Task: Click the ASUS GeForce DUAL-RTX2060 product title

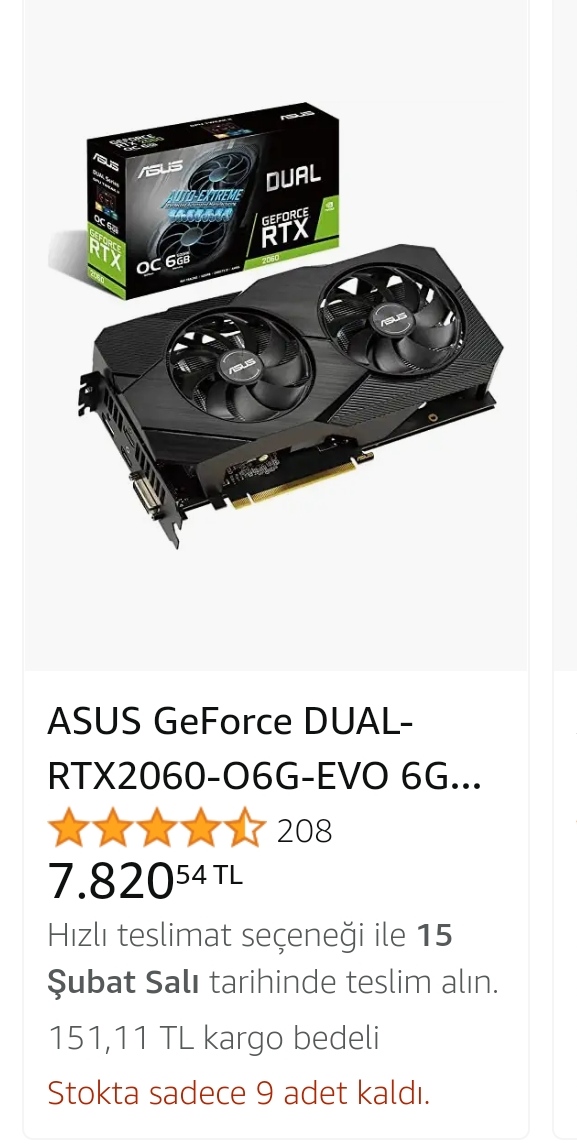Action: (x=265, y=750)
